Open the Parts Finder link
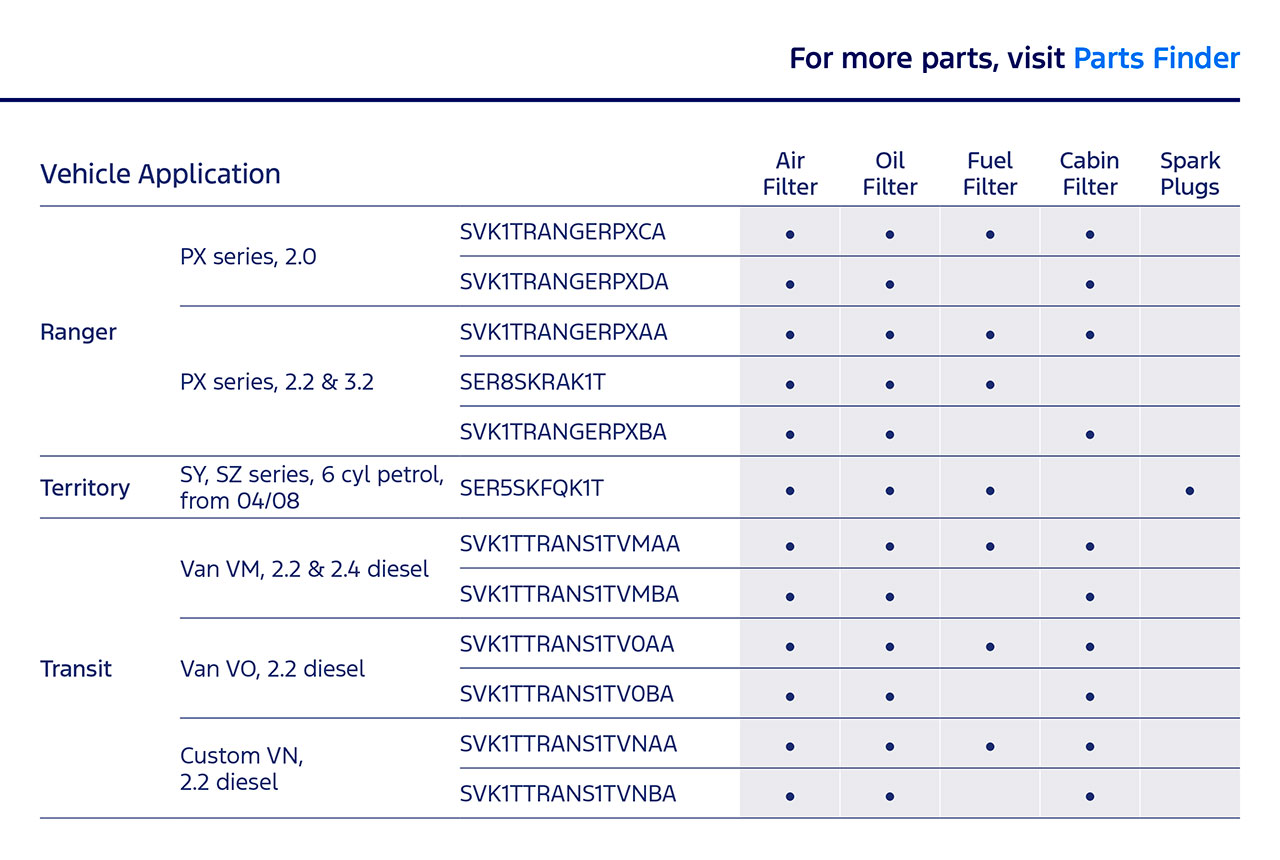This screenshot has width=1280, height=860. click(1156, 58)
